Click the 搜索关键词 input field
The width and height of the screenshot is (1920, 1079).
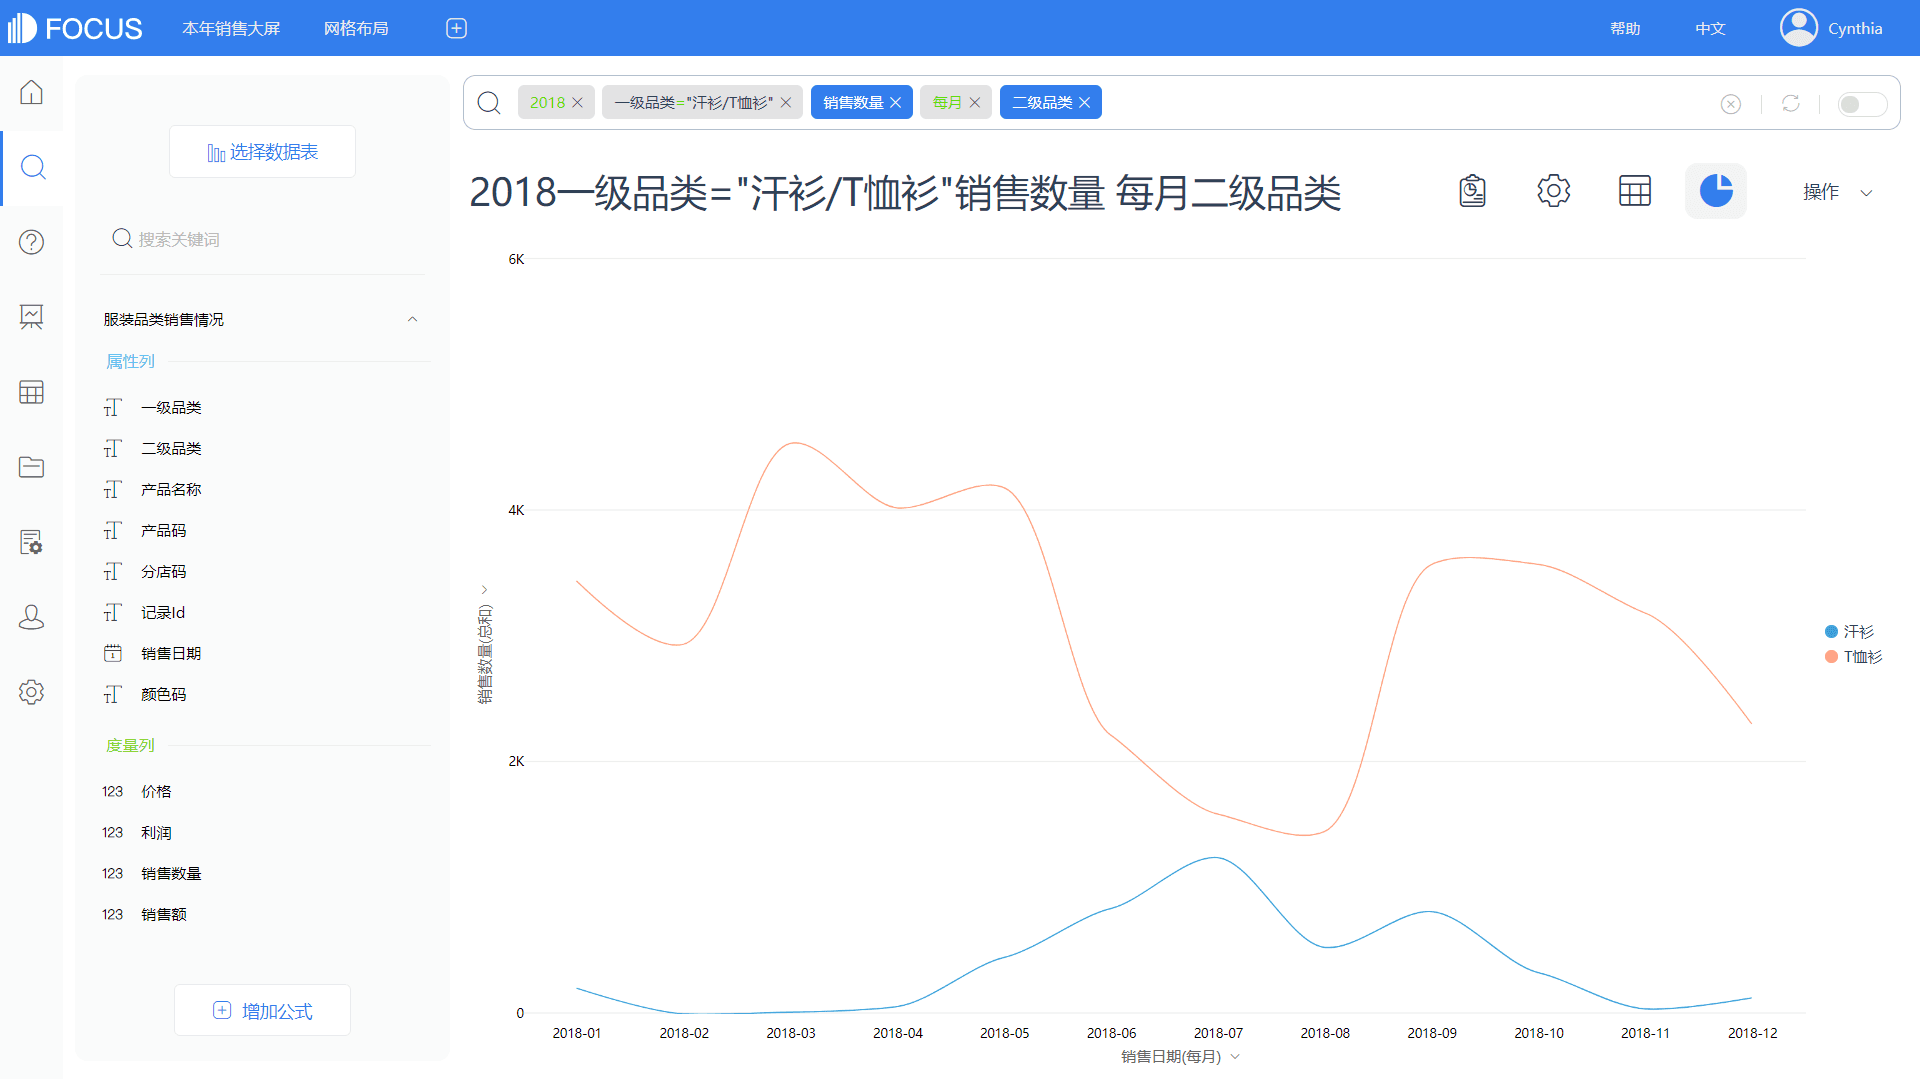tap(262, 239)
